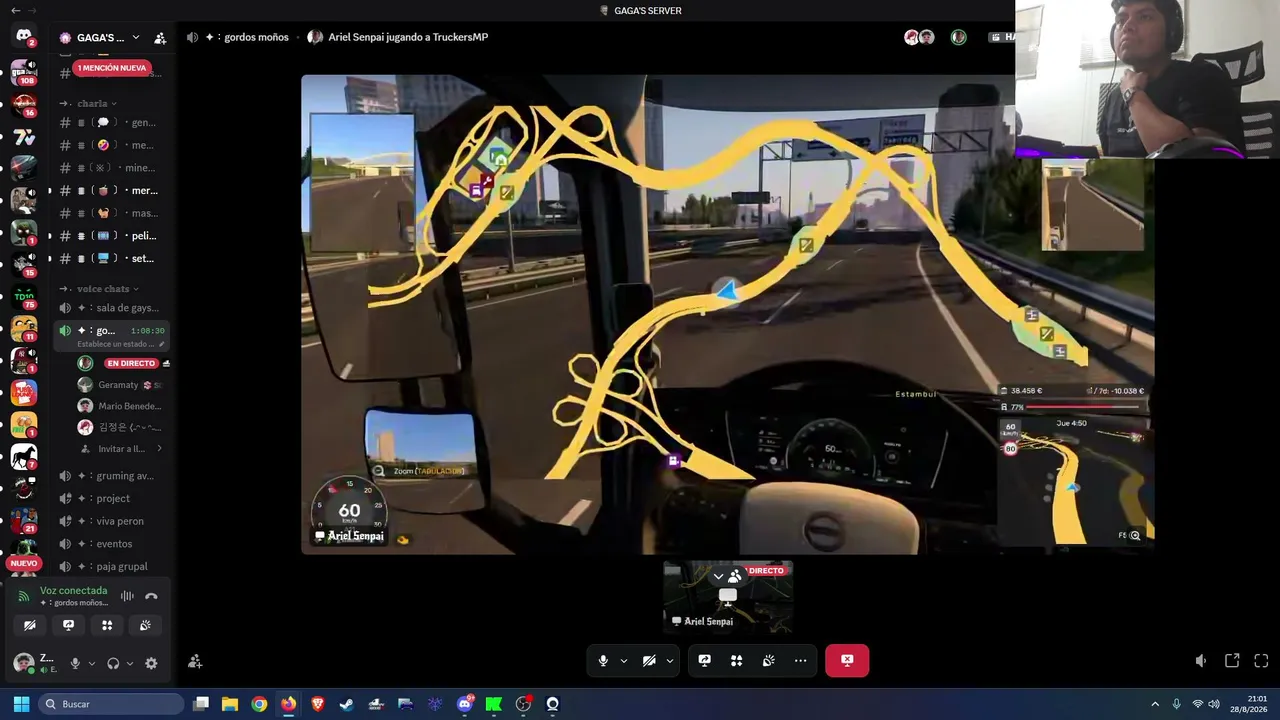Start an activity from the voice panel
The width and height of the screenshot is (1280, 720).
coord(107,625)
